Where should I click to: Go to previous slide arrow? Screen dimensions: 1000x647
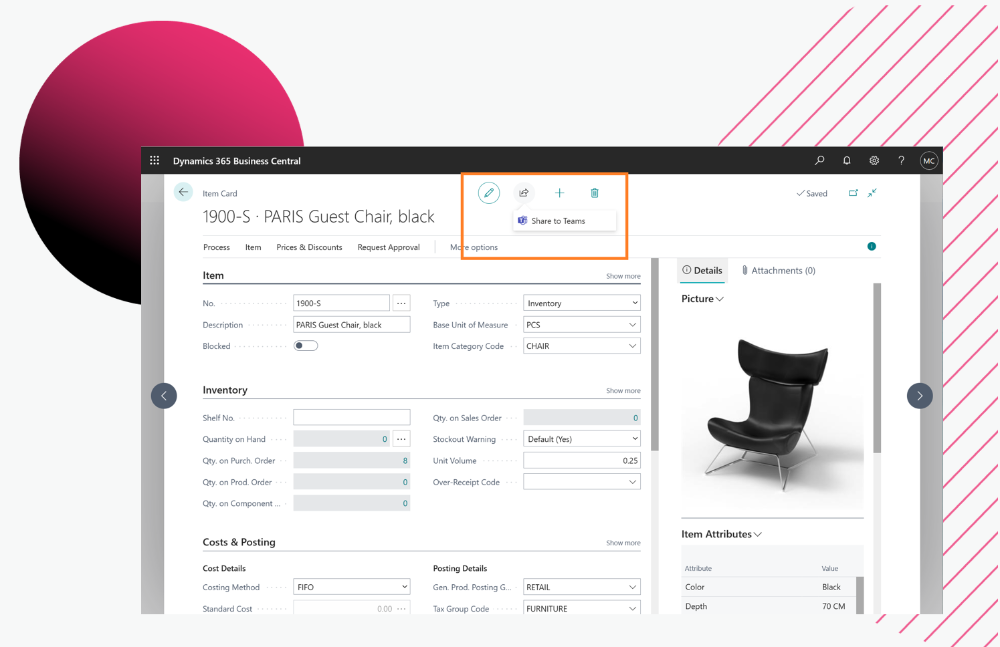(x=164, y=396)
